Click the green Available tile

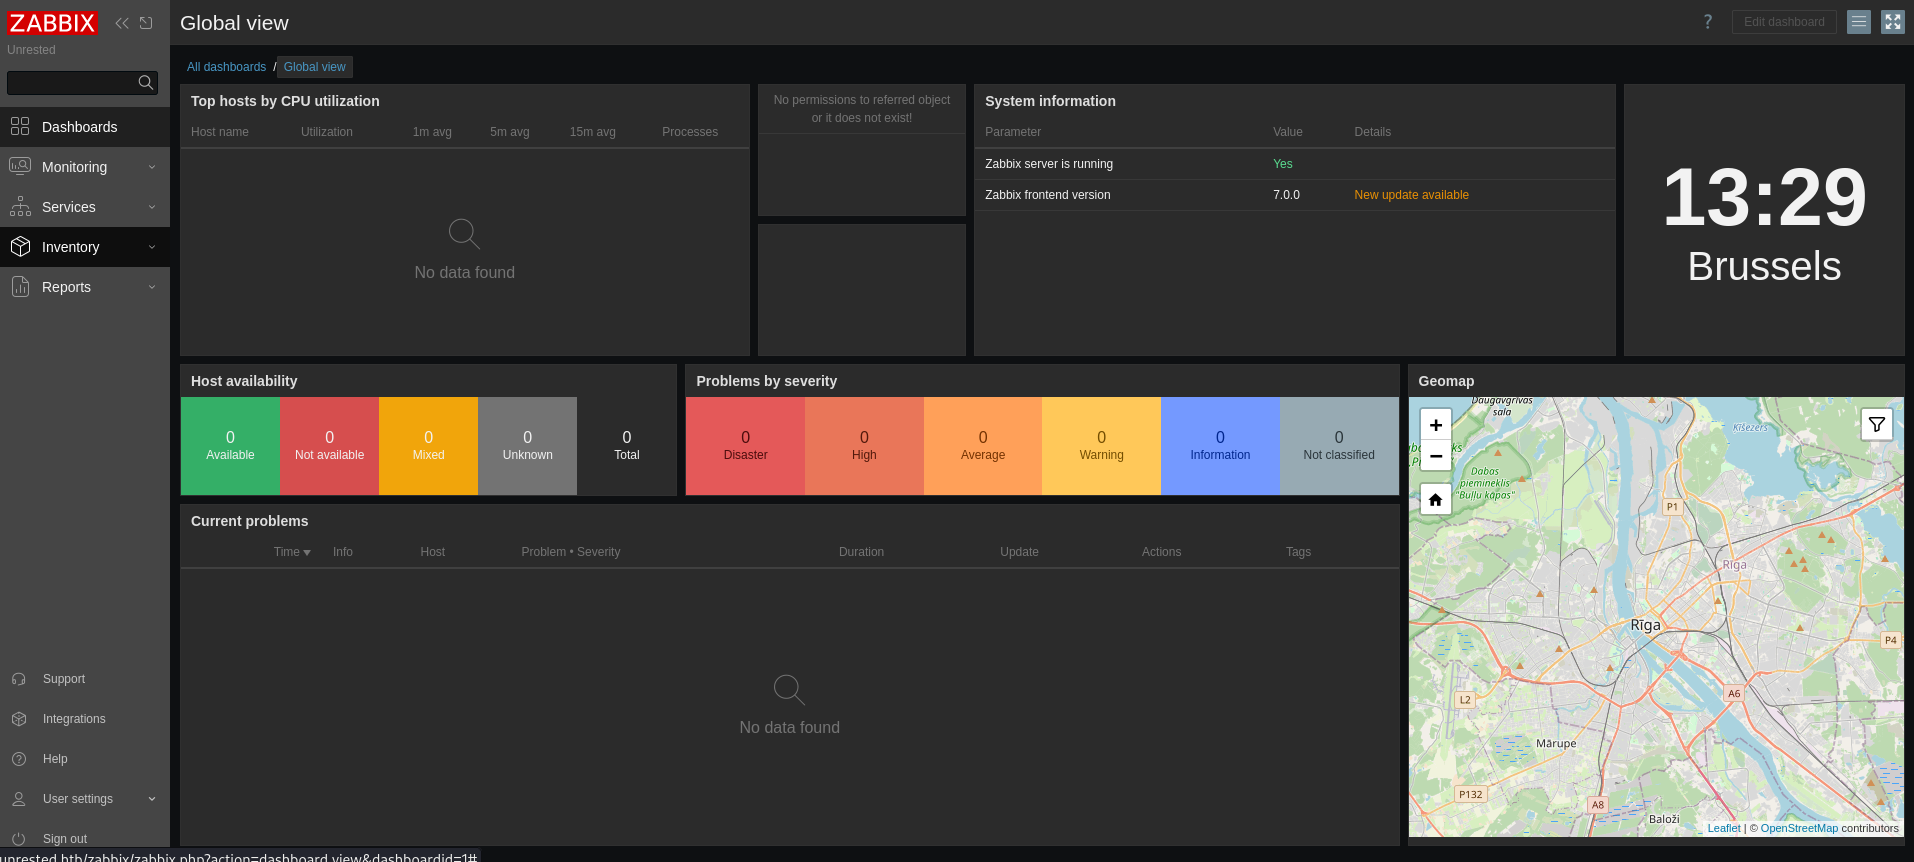230,446
